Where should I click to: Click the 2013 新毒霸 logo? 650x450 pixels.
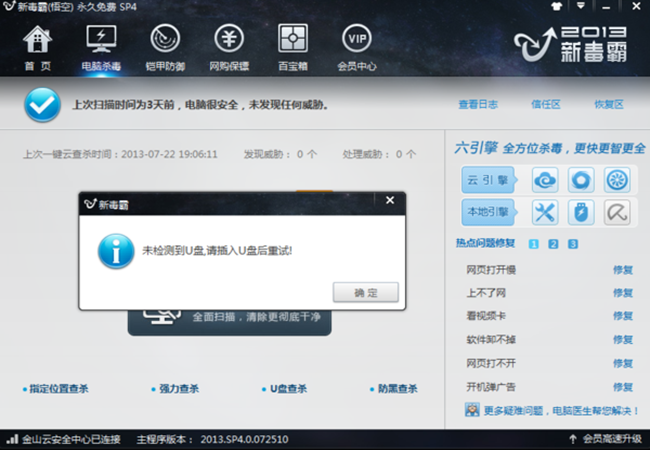pos(571,44)
